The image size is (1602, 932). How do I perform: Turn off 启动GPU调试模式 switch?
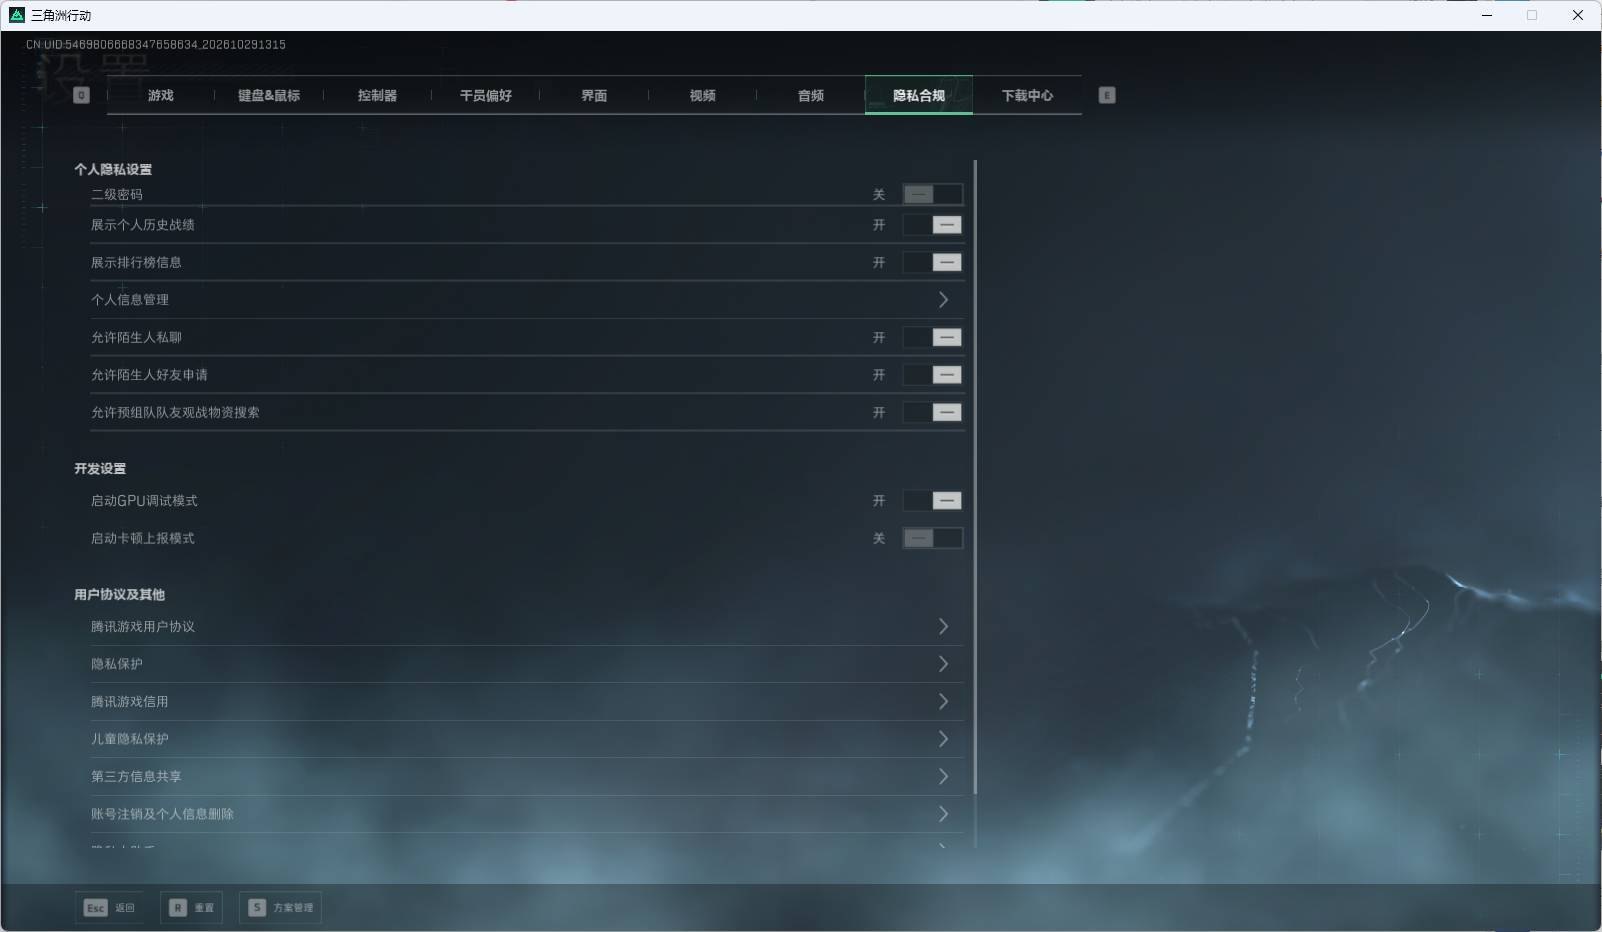[x=932, y=501]
